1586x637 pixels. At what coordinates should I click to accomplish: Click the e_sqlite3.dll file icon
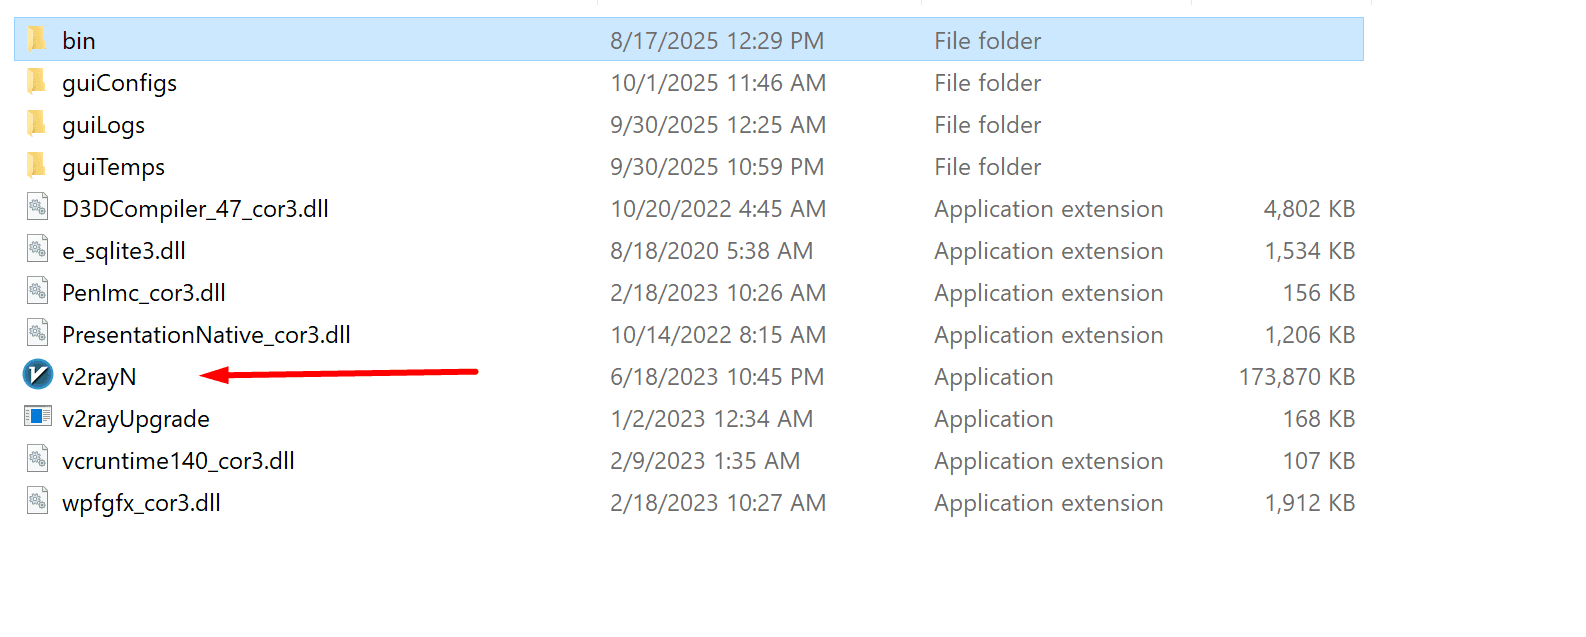(x=38, y=249)
